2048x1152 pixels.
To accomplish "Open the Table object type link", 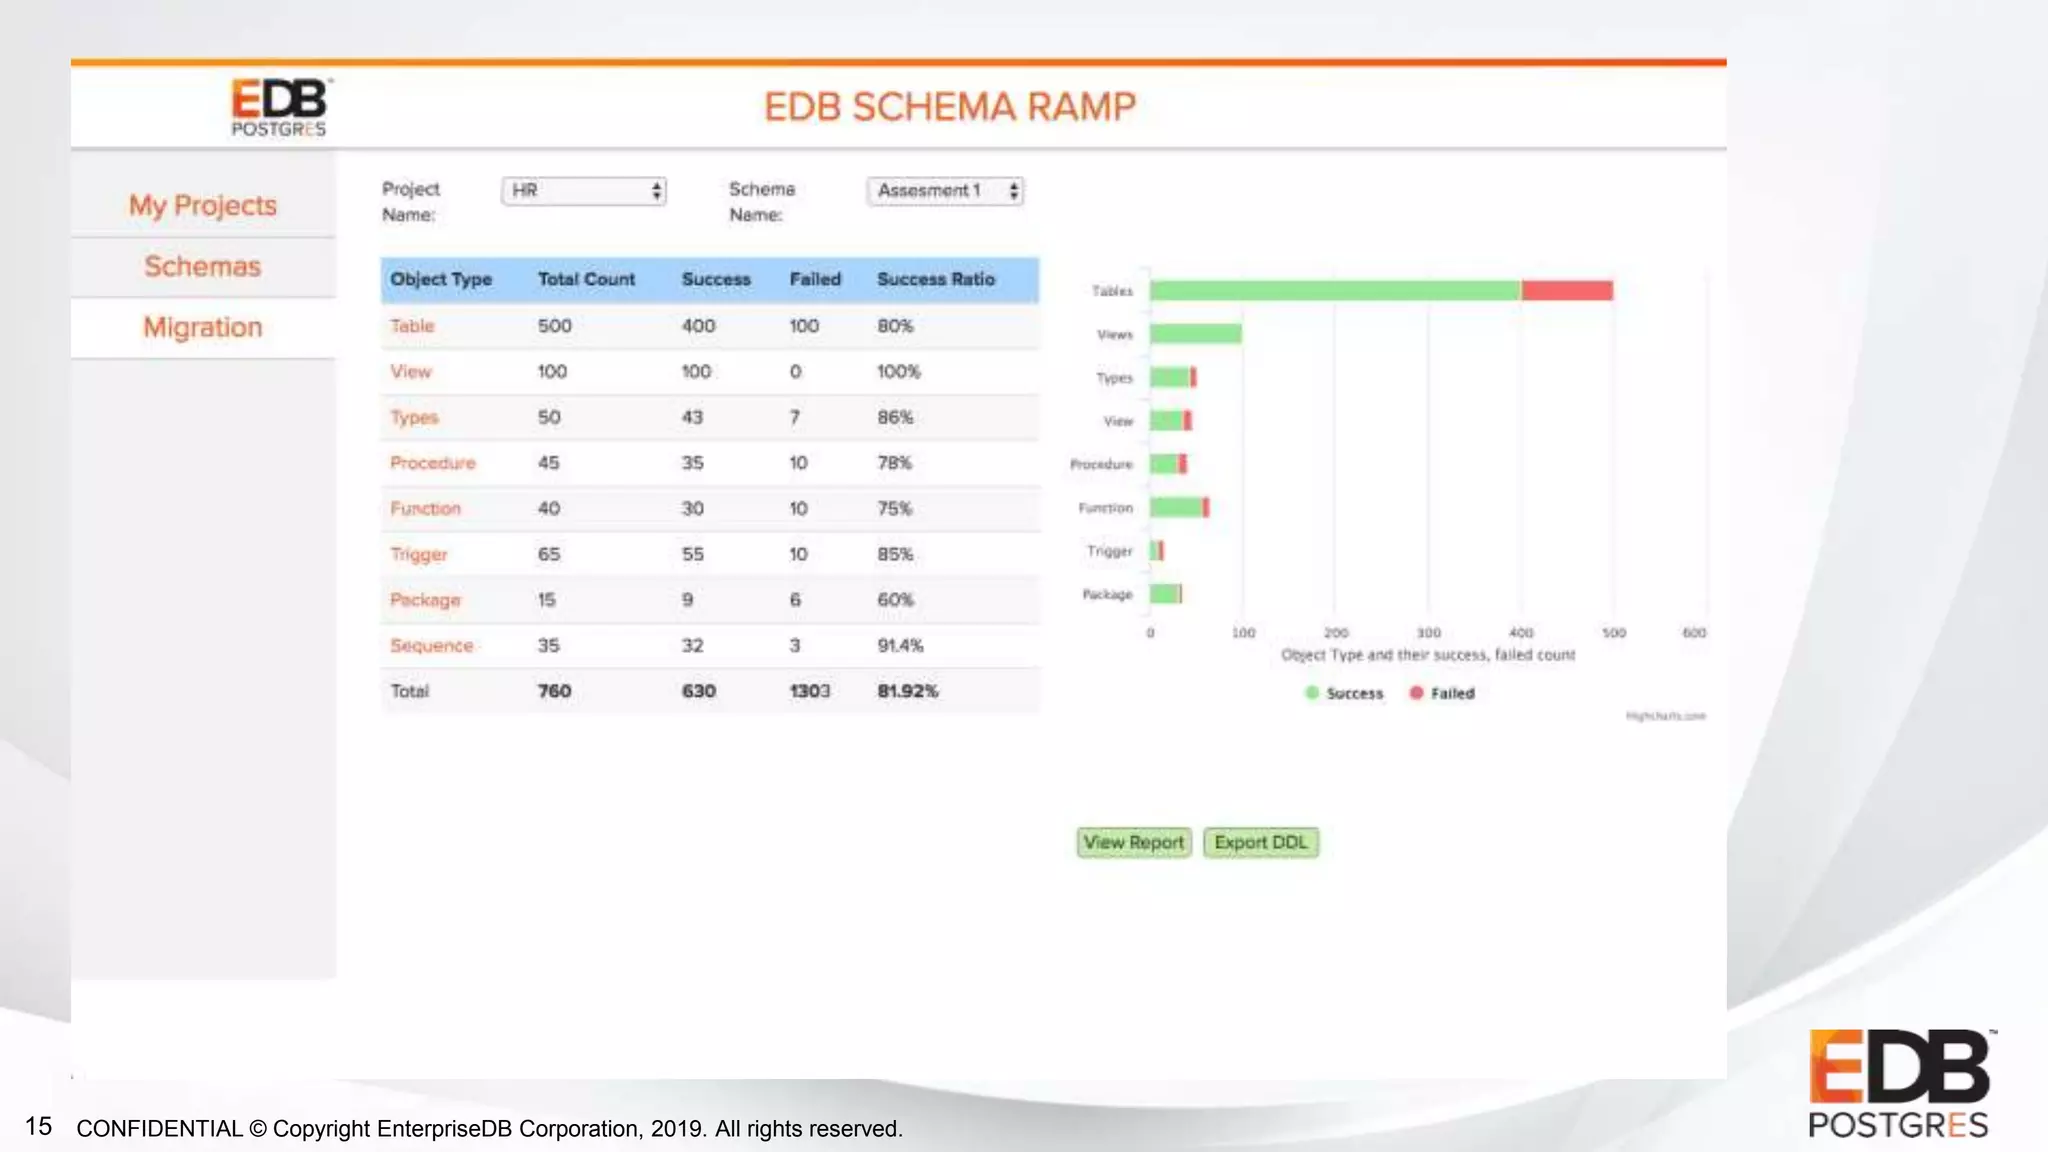I will 412,326.
